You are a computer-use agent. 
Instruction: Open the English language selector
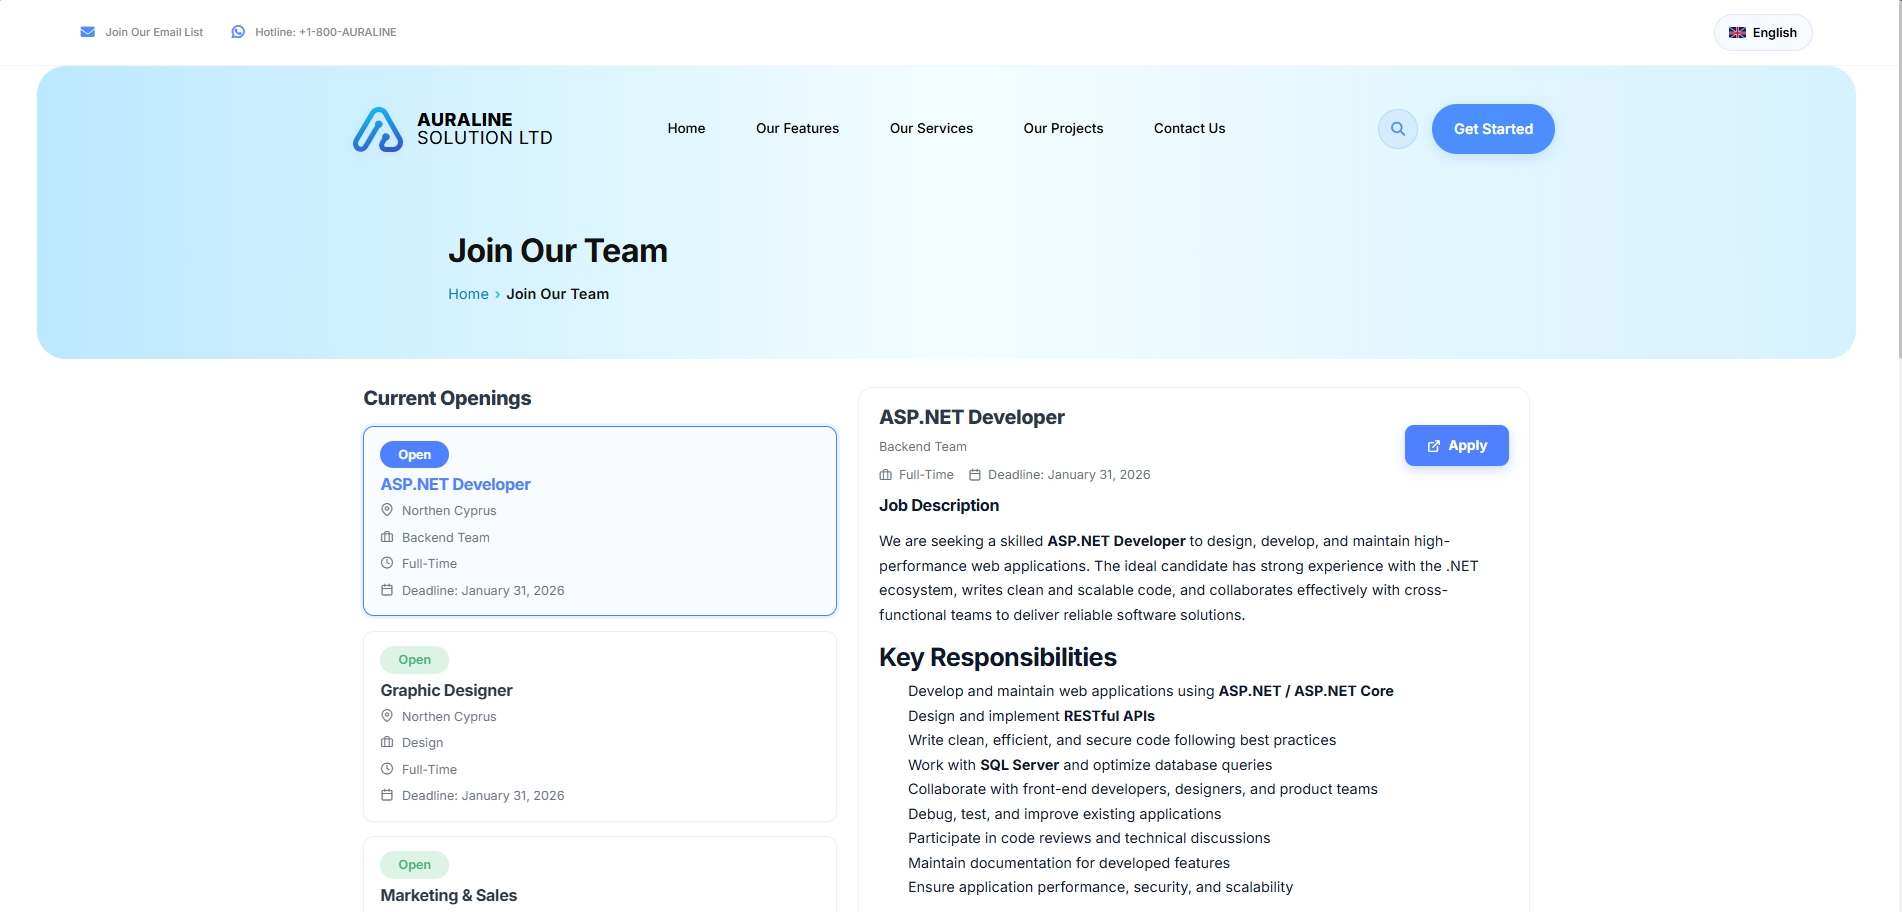[1762, 33]
